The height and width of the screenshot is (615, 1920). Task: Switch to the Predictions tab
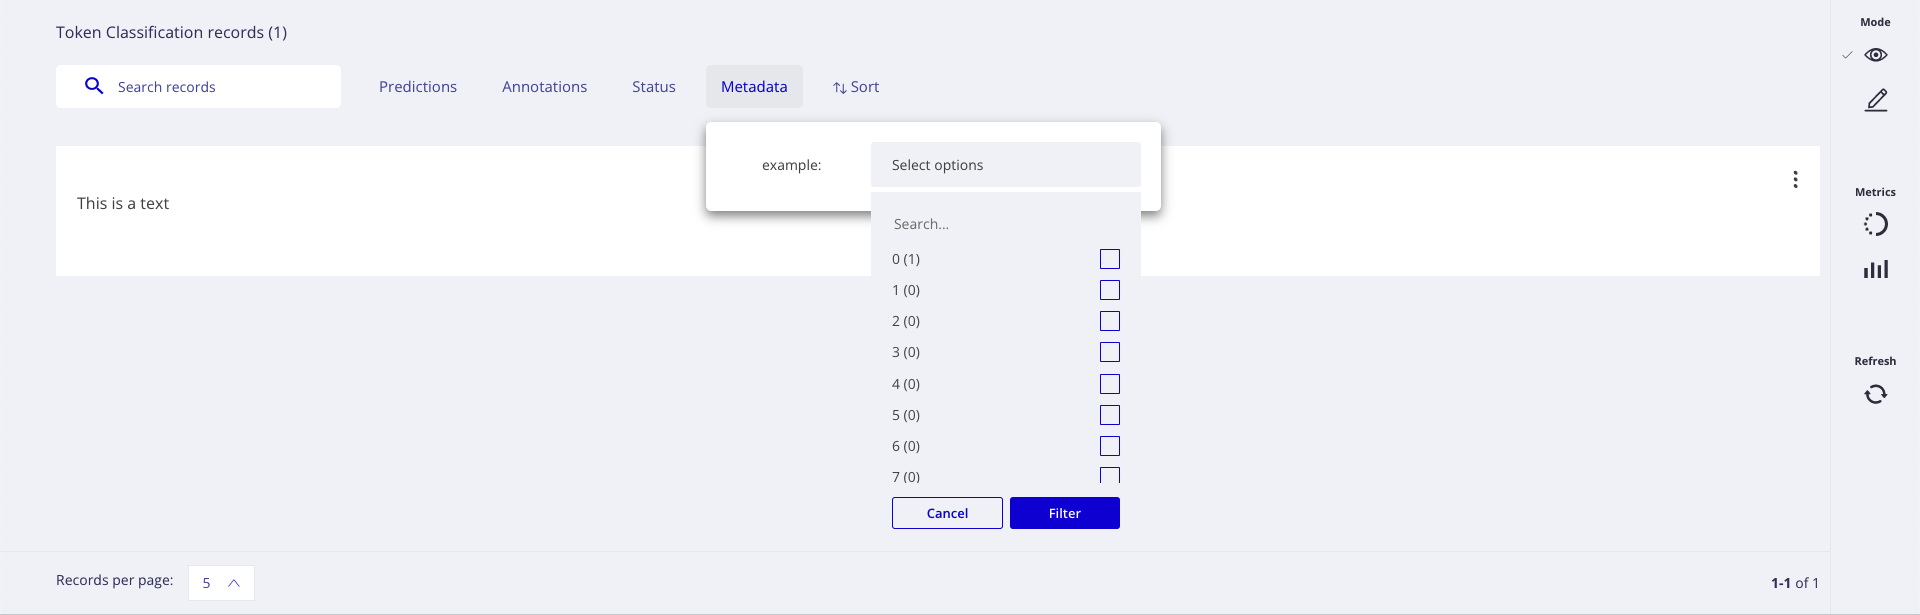point(417,86)
